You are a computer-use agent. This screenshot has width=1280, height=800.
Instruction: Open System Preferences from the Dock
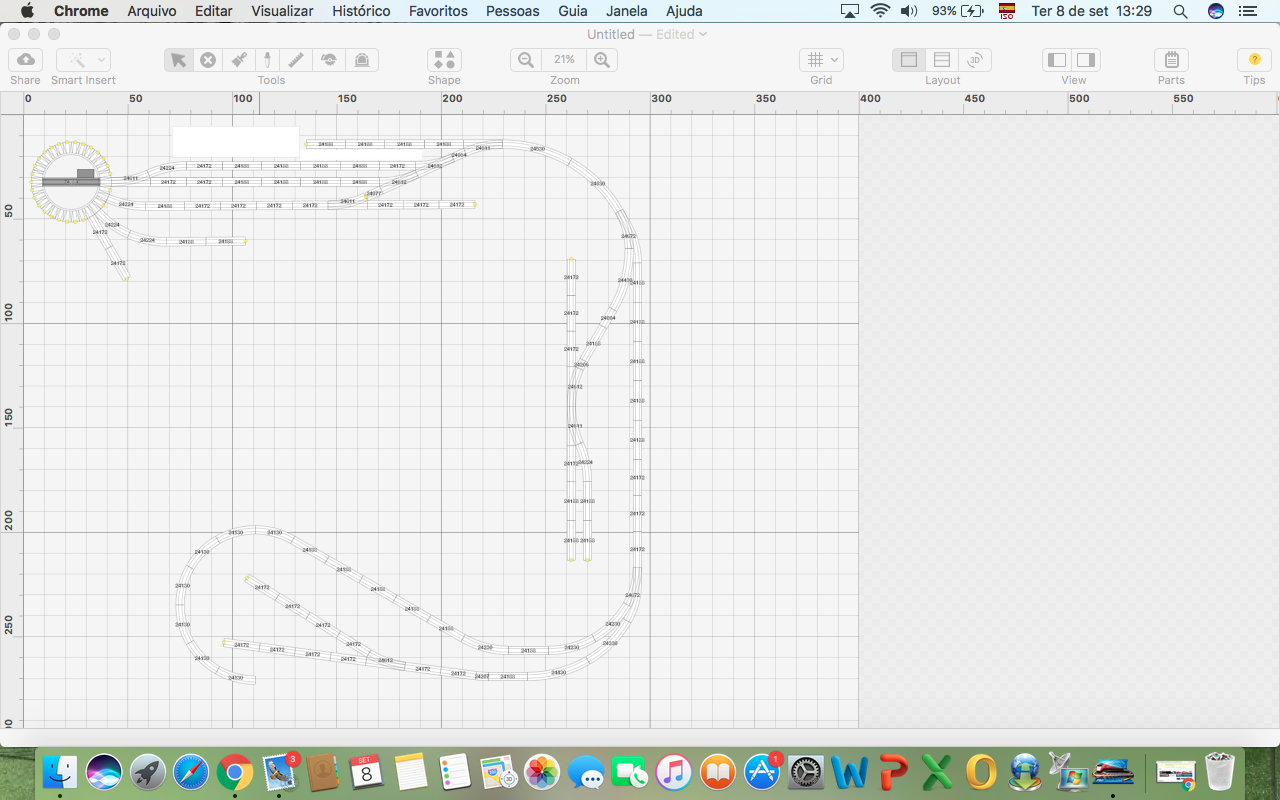click(x=806, y=772)
